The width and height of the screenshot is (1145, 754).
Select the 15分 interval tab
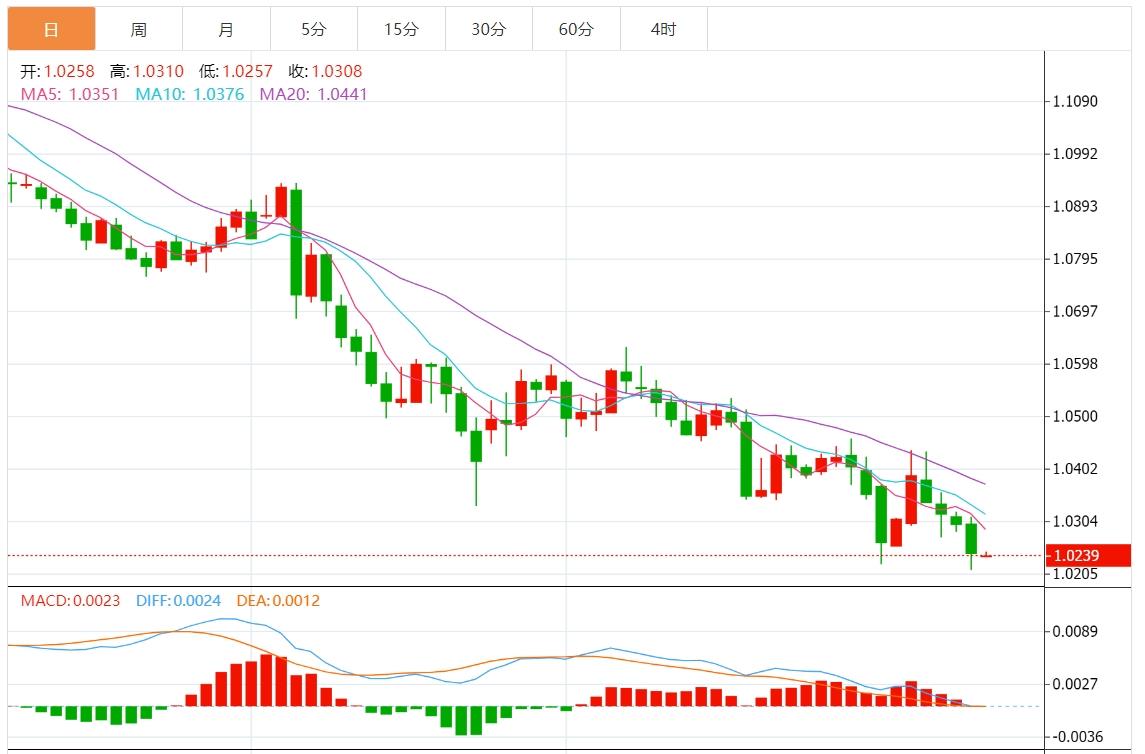pos(401,29)
